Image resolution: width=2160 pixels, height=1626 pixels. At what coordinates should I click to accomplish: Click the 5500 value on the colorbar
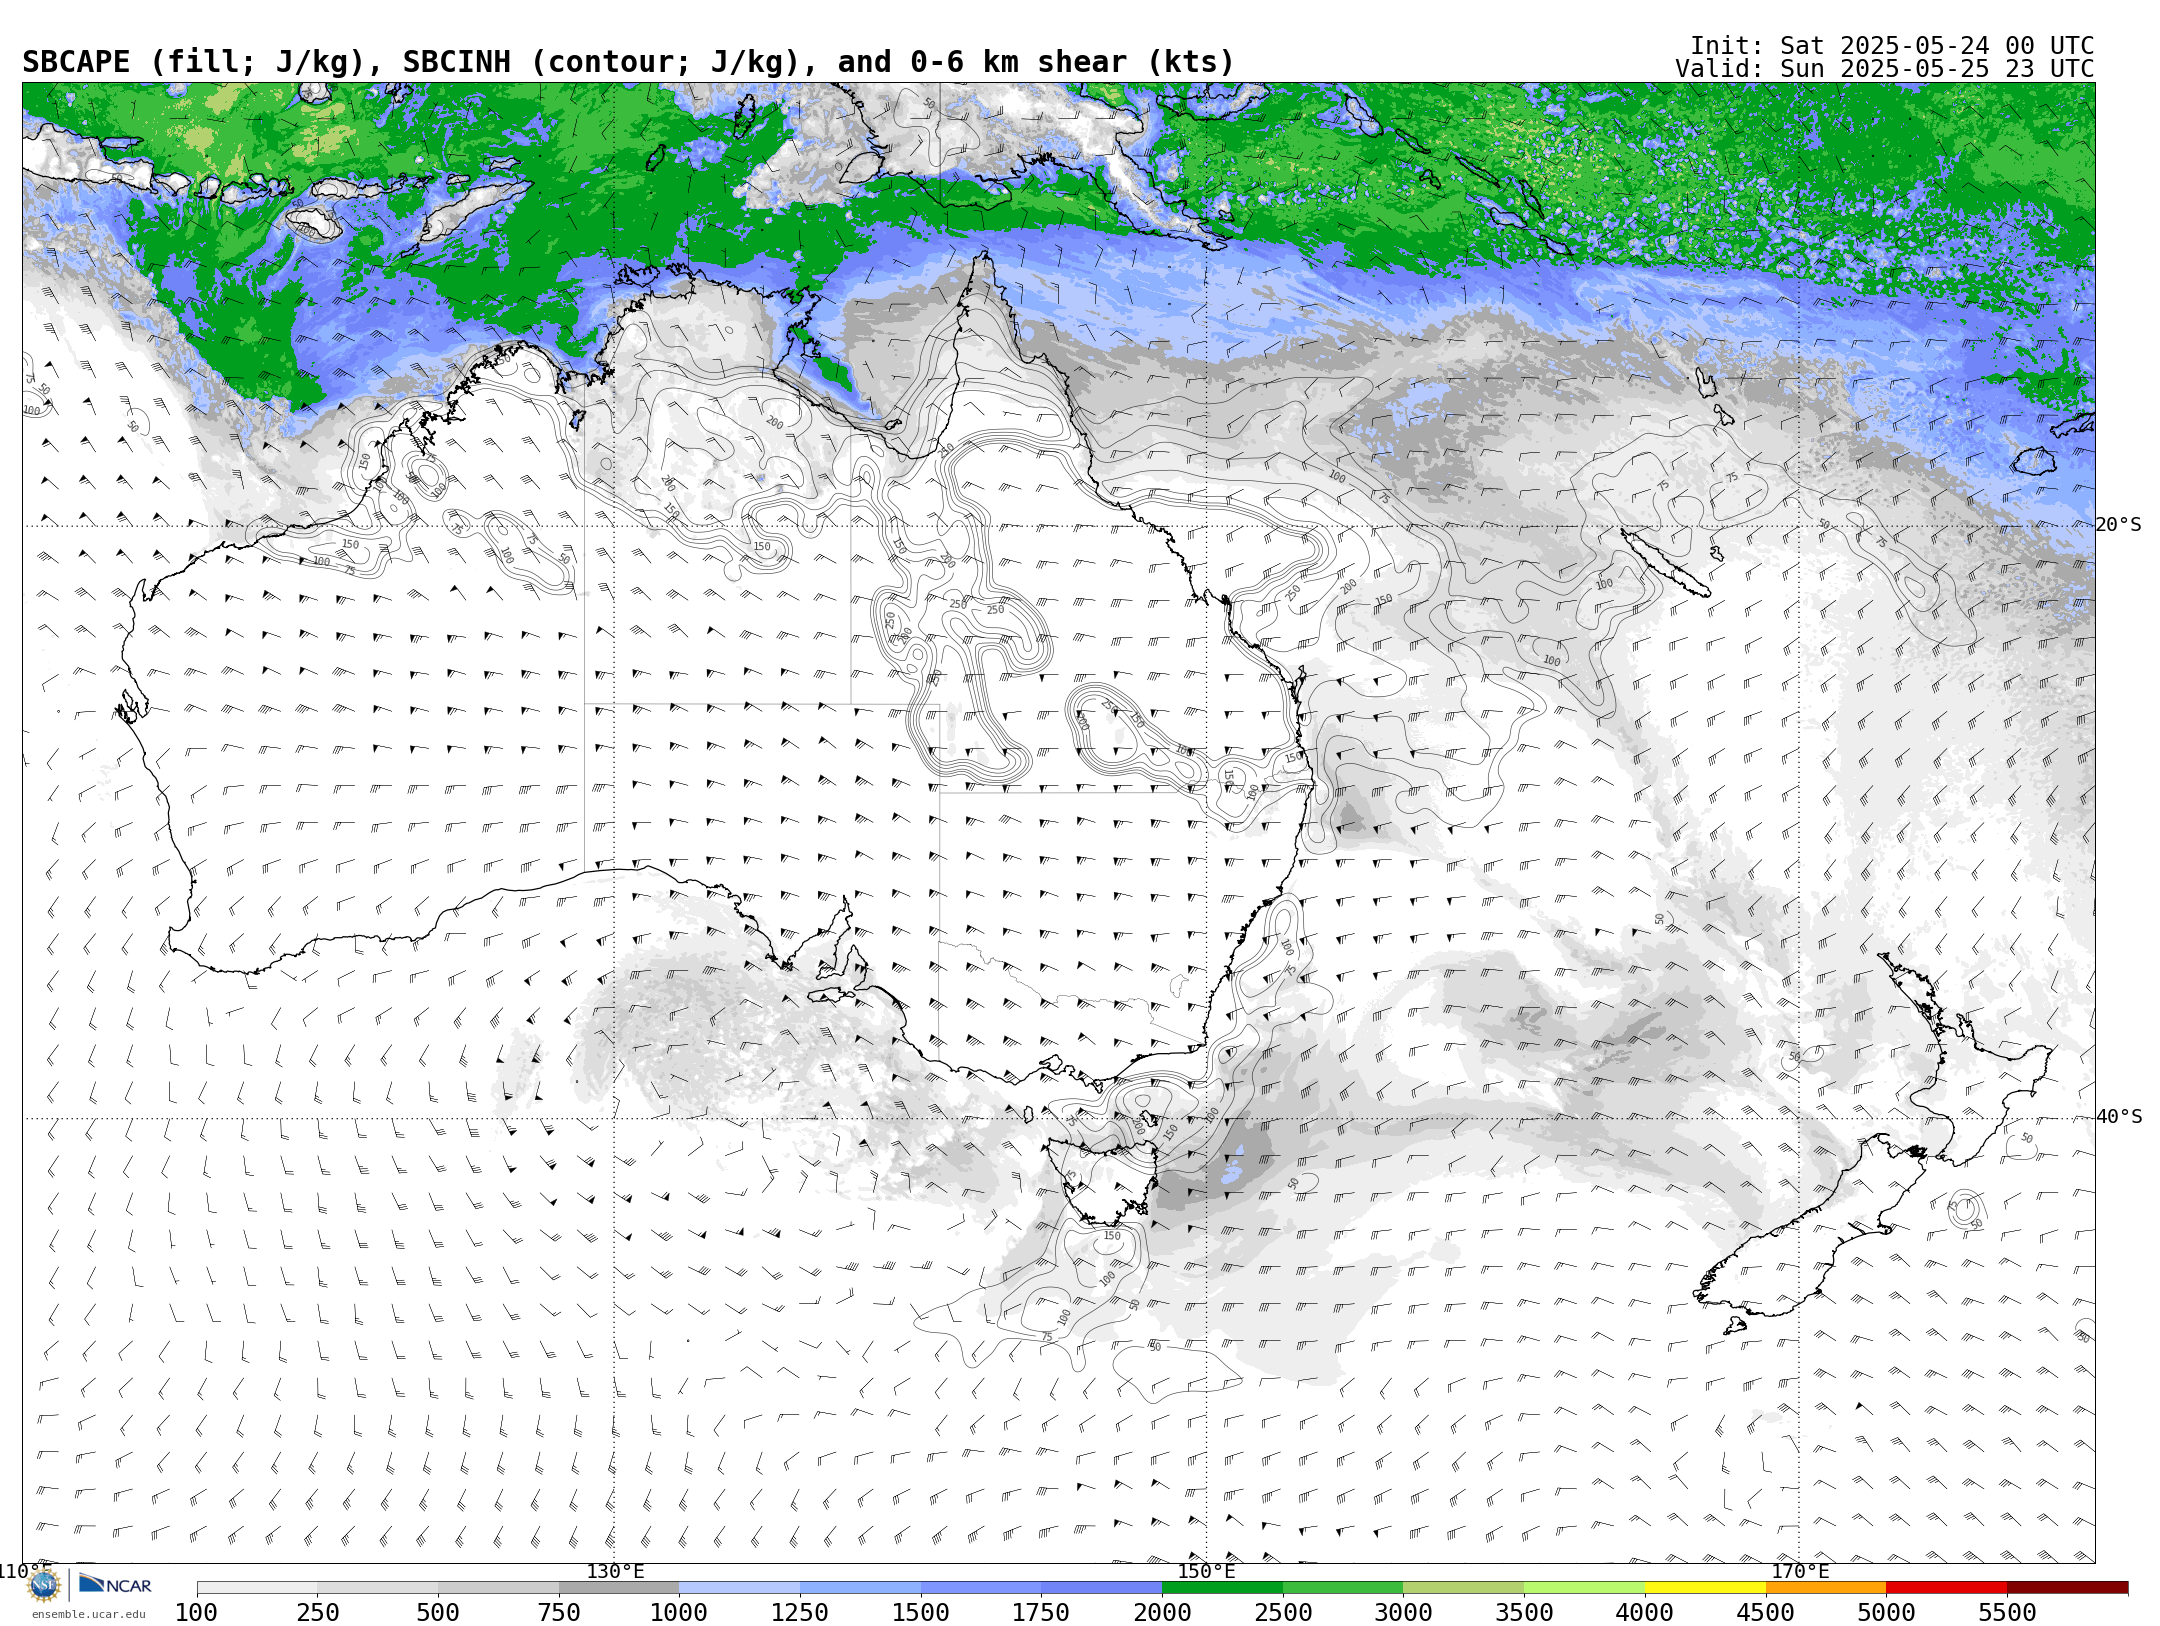click(x=2008, y=1612)
